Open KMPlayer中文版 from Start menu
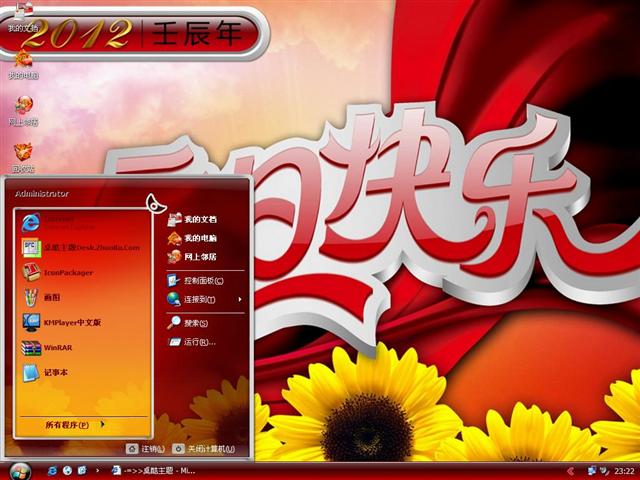640x480 pixels. pos(84,322)
